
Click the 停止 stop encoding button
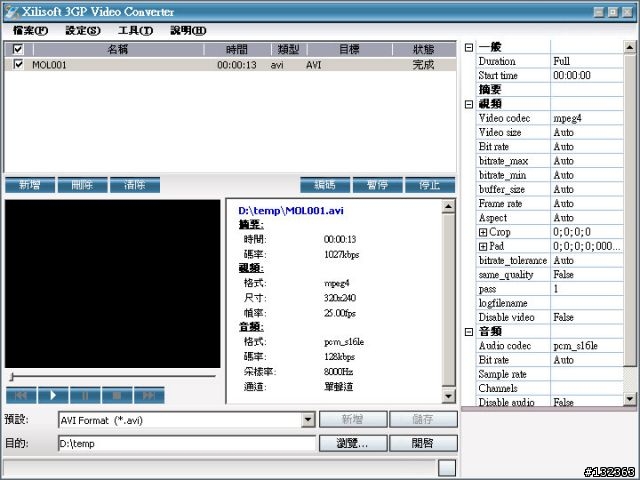click(x=430, y=185)
